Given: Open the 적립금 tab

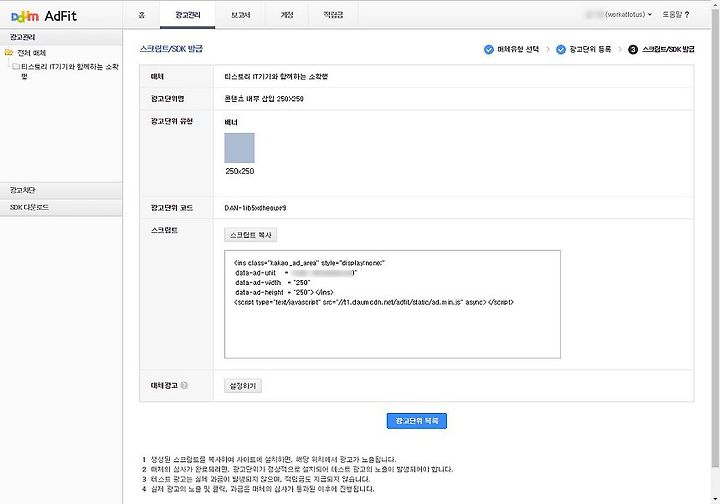Looking at the screenshot, I should (x=333, y=15).
